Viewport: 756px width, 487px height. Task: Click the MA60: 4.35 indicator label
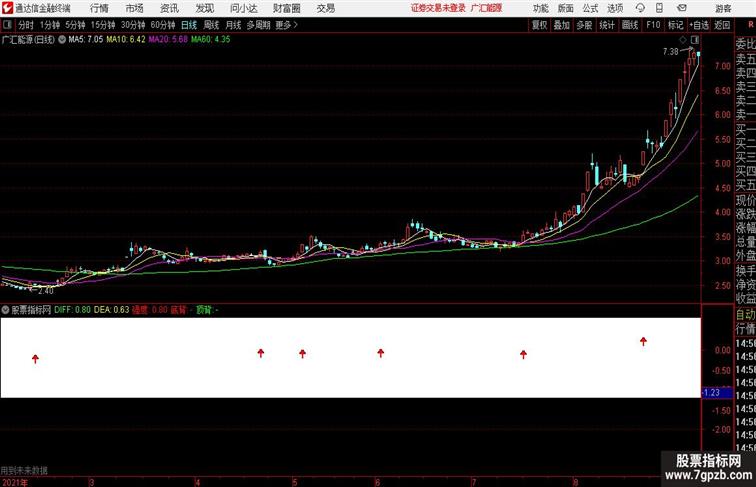[x=211, y=40]
